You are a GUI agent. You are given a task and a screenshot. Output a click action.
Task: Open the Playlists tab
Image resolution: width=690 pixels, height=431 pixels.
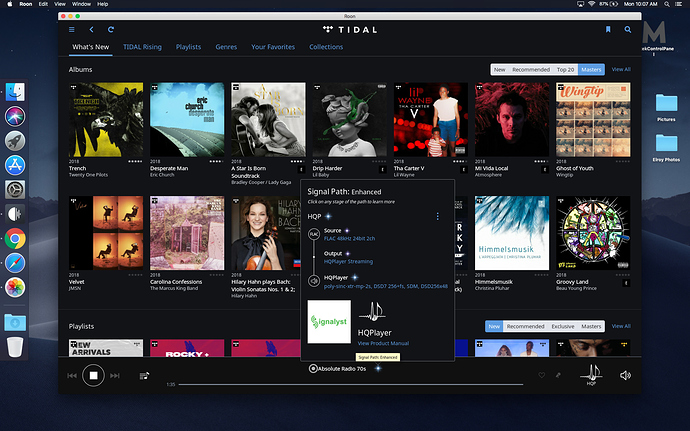point(188,47)
